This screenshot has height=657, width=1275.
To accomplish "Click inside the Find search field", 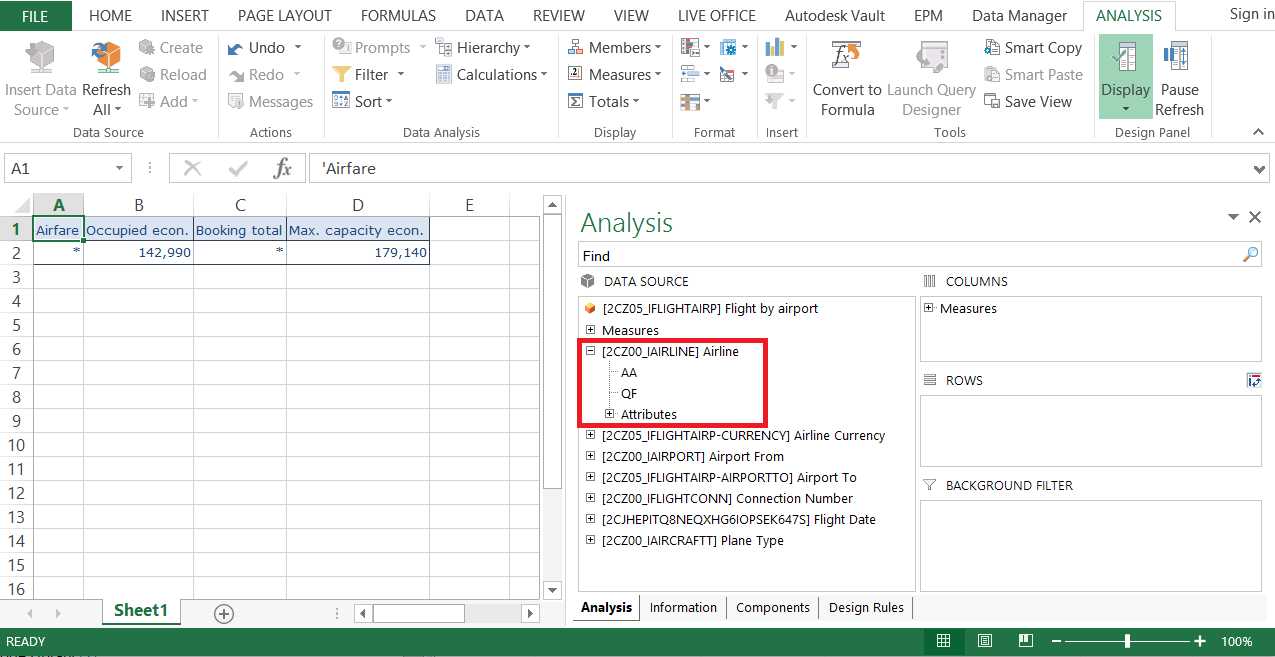I will pos(900,256).
